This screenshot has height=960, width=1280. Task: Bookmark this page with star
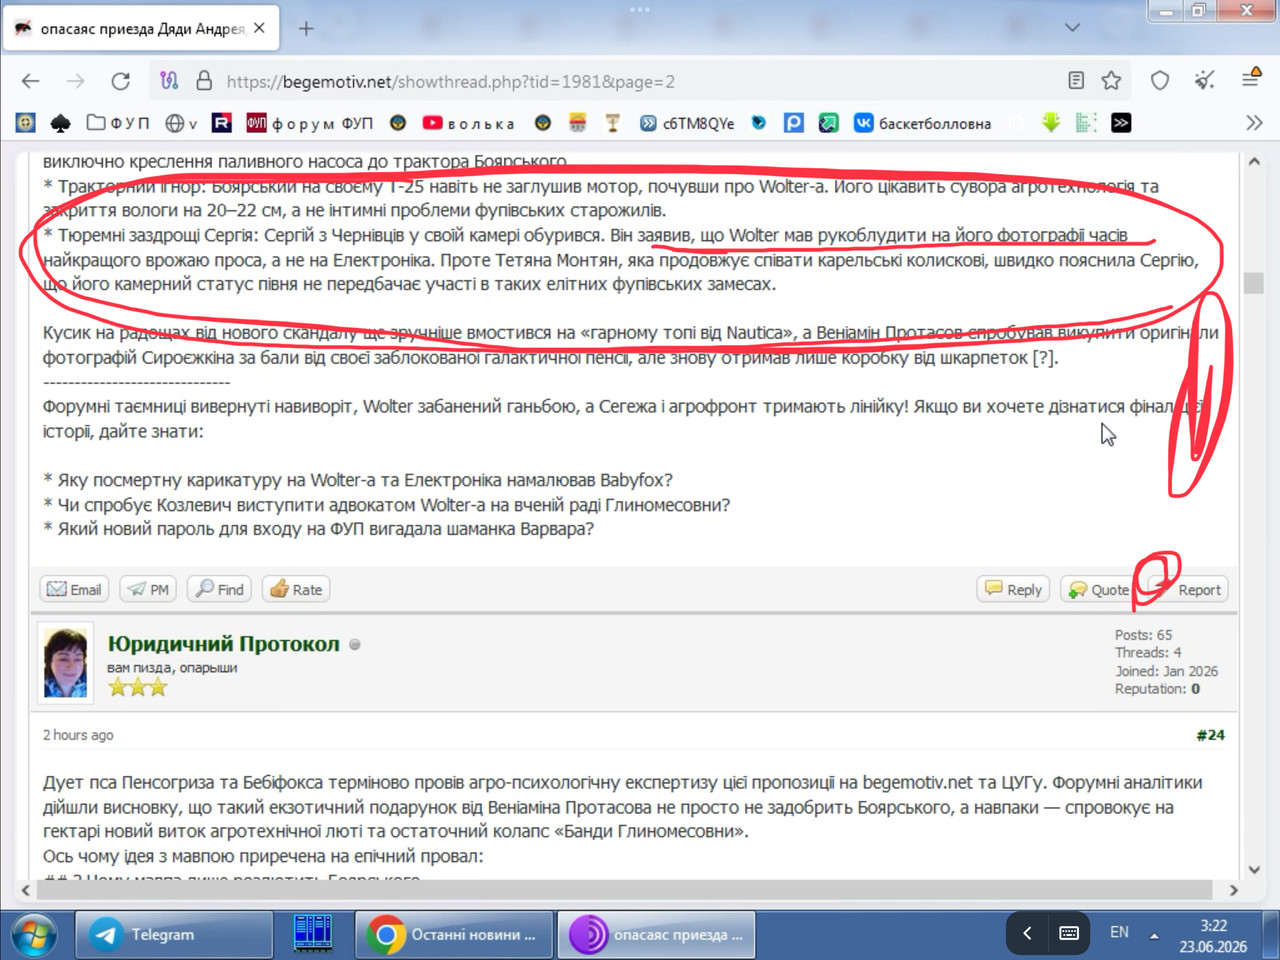click(1111, 81)
